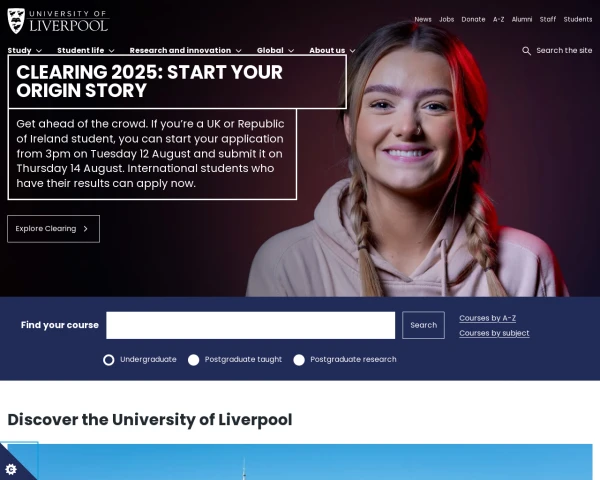Focus the Find your course input

coord(251,325)
